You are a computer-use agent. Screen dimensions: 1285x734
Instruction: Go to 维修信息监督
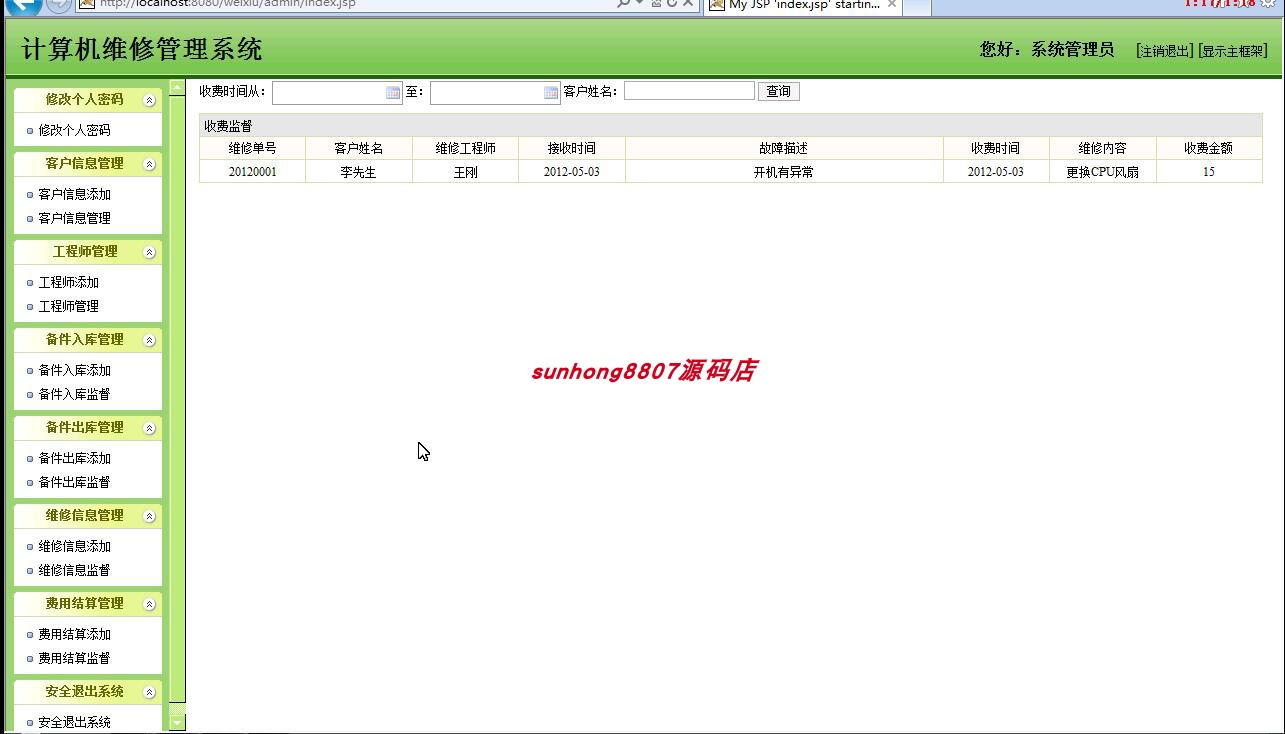point(74,570)
